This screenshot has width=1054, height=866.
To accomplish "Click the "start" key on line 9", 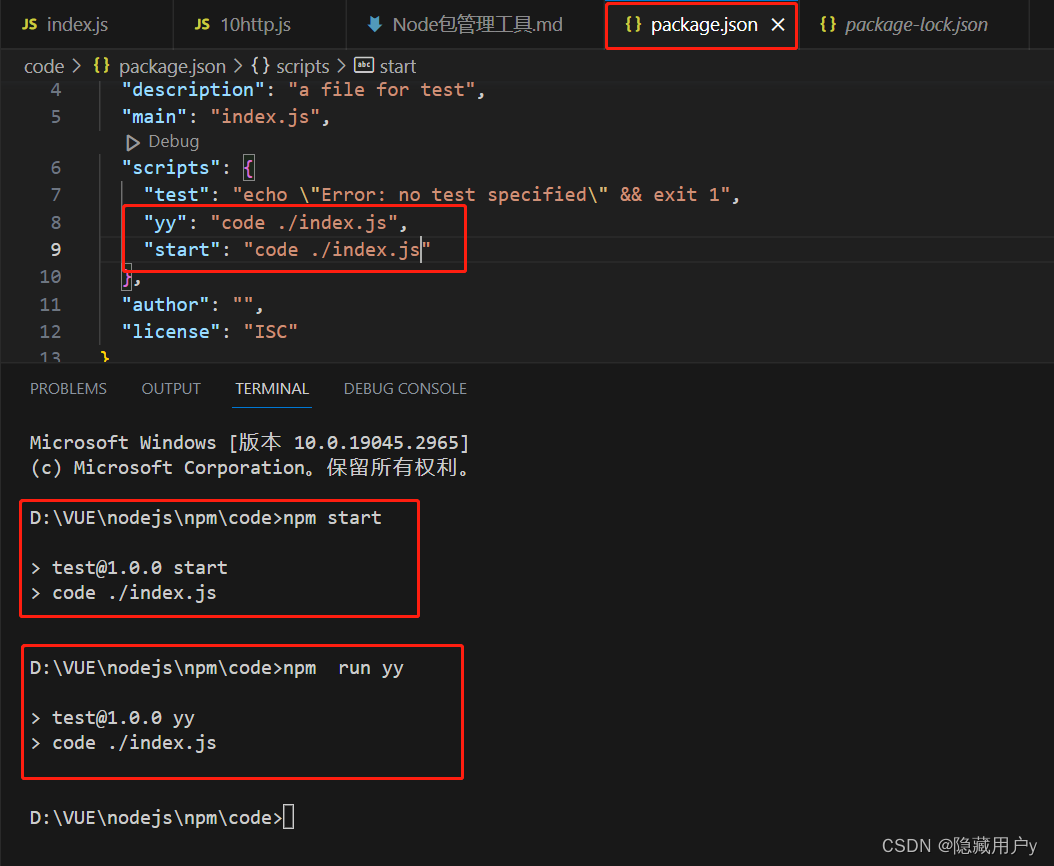I will 181,250.
